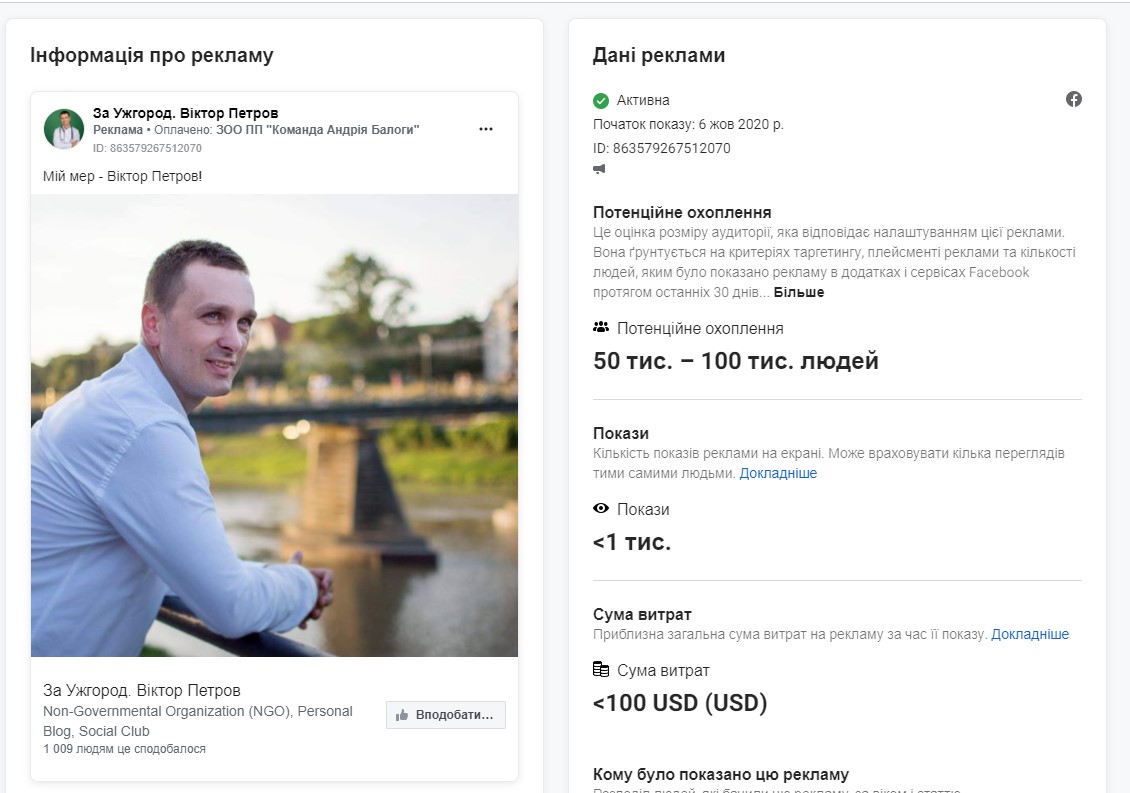This screenshot has height=793, width=1130.
Task: Click the coins icon next to Сума витрат
Action: click(x=600, y=669)
